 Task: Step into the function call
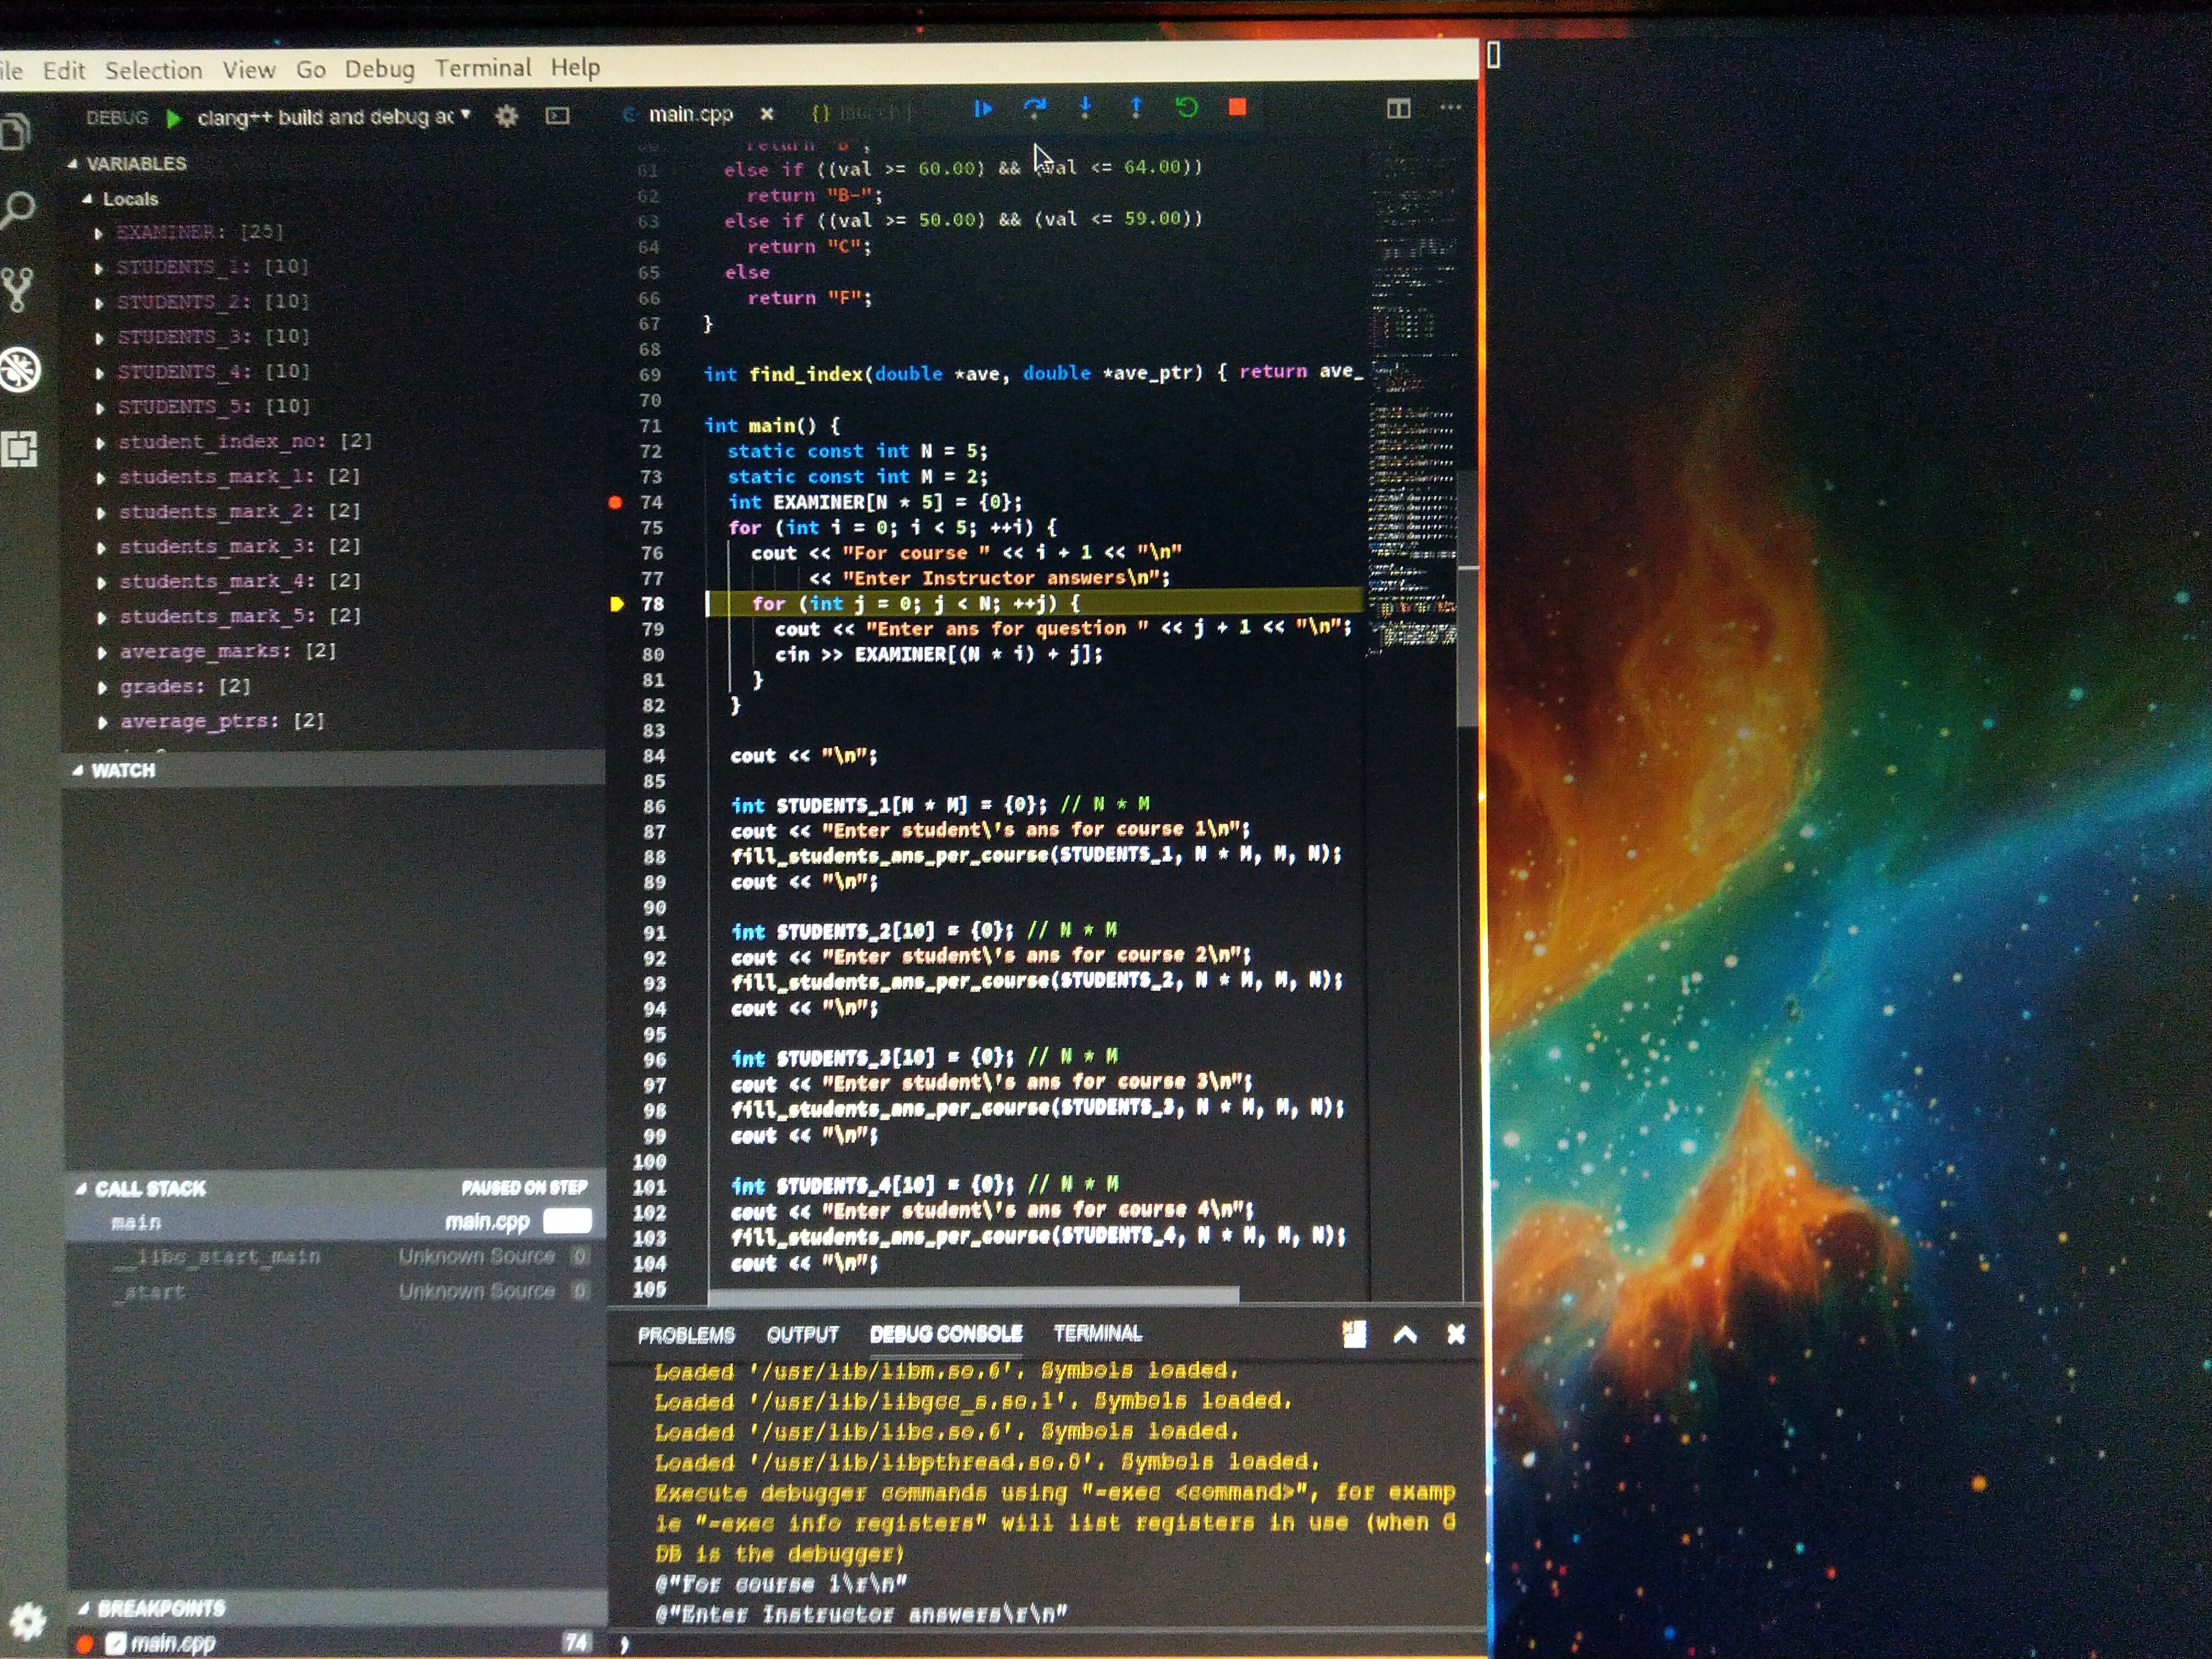tap(1085, 109)
